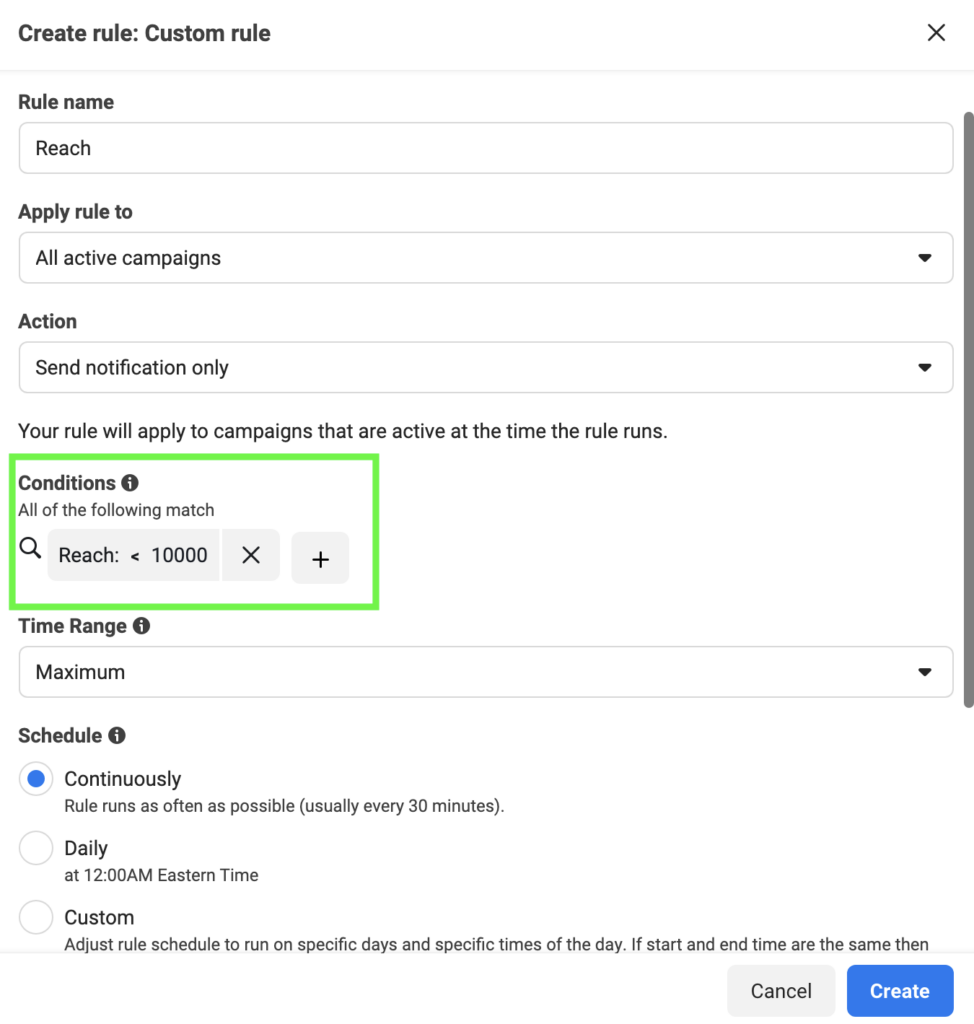Open the Apply rule to dropdown

pos(485,258)
